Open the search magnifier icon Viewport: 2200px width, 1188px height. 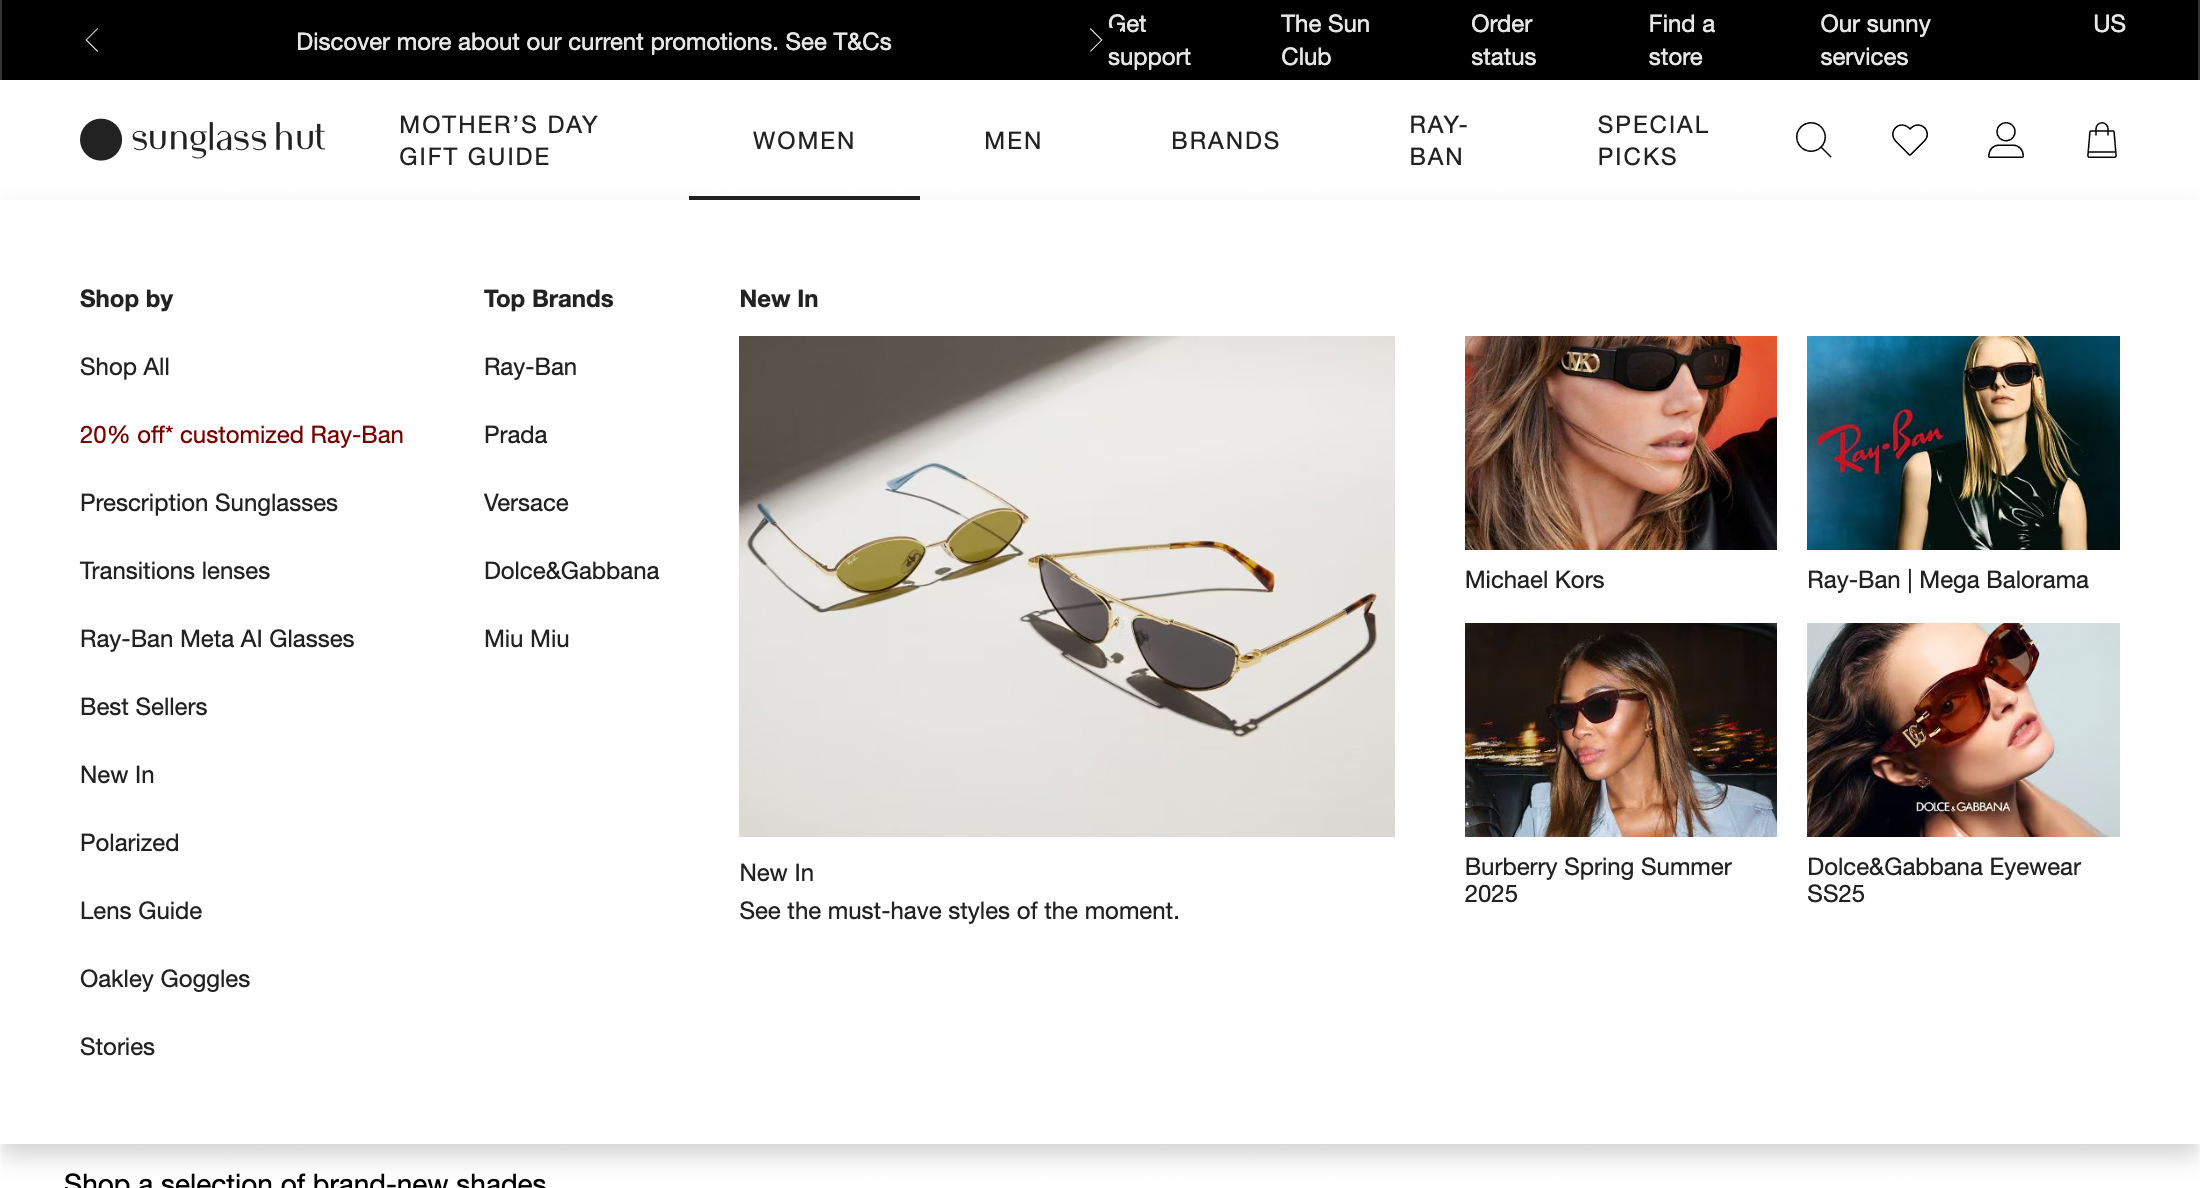(x=1813, y=140)
